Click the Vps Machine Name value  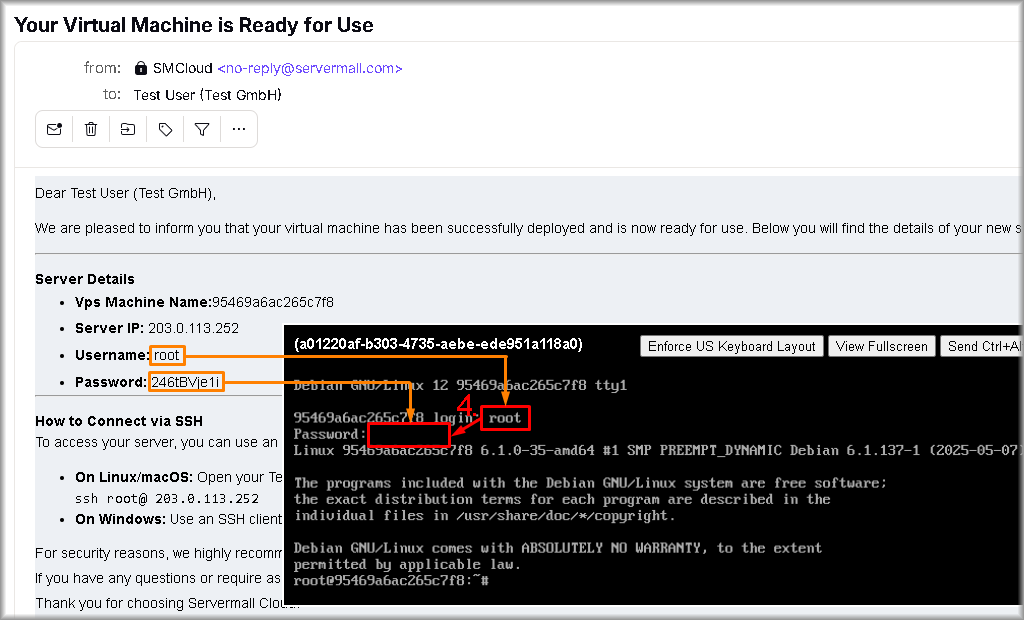pyautogui.click(x=272, y=302)
